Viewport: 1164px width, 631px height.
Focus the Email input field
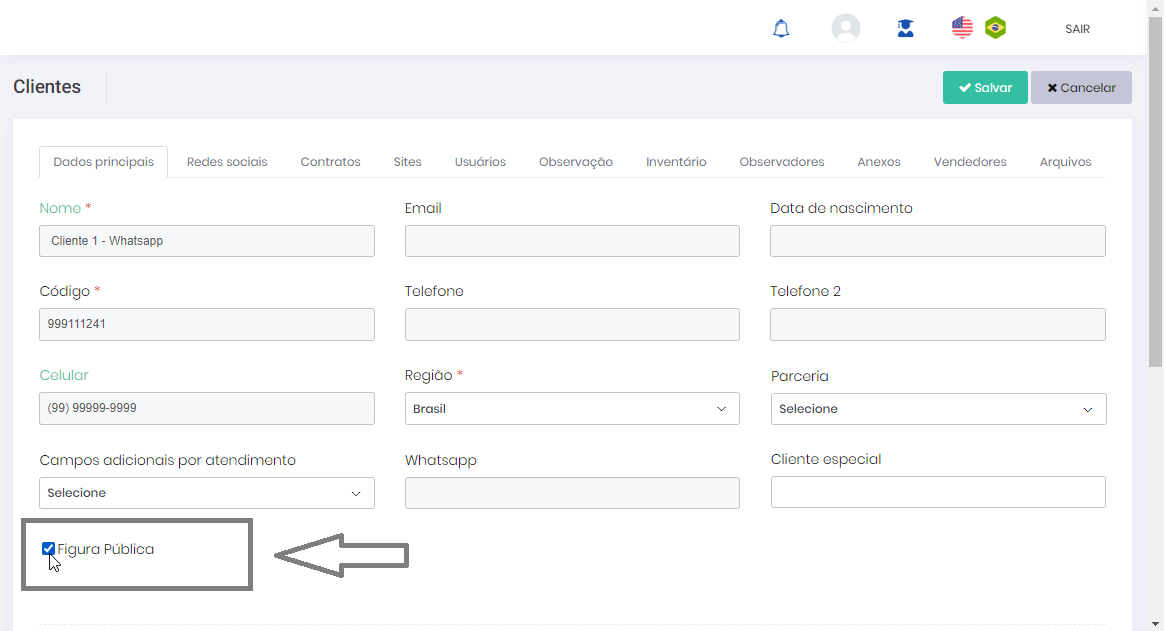point(572,241)
